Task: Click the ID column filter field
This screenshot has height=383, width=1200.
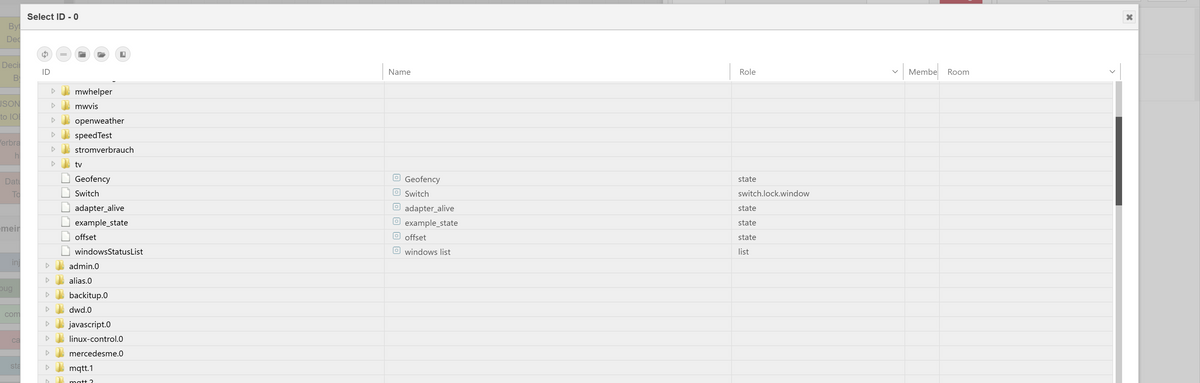Action: pos(210,72)
